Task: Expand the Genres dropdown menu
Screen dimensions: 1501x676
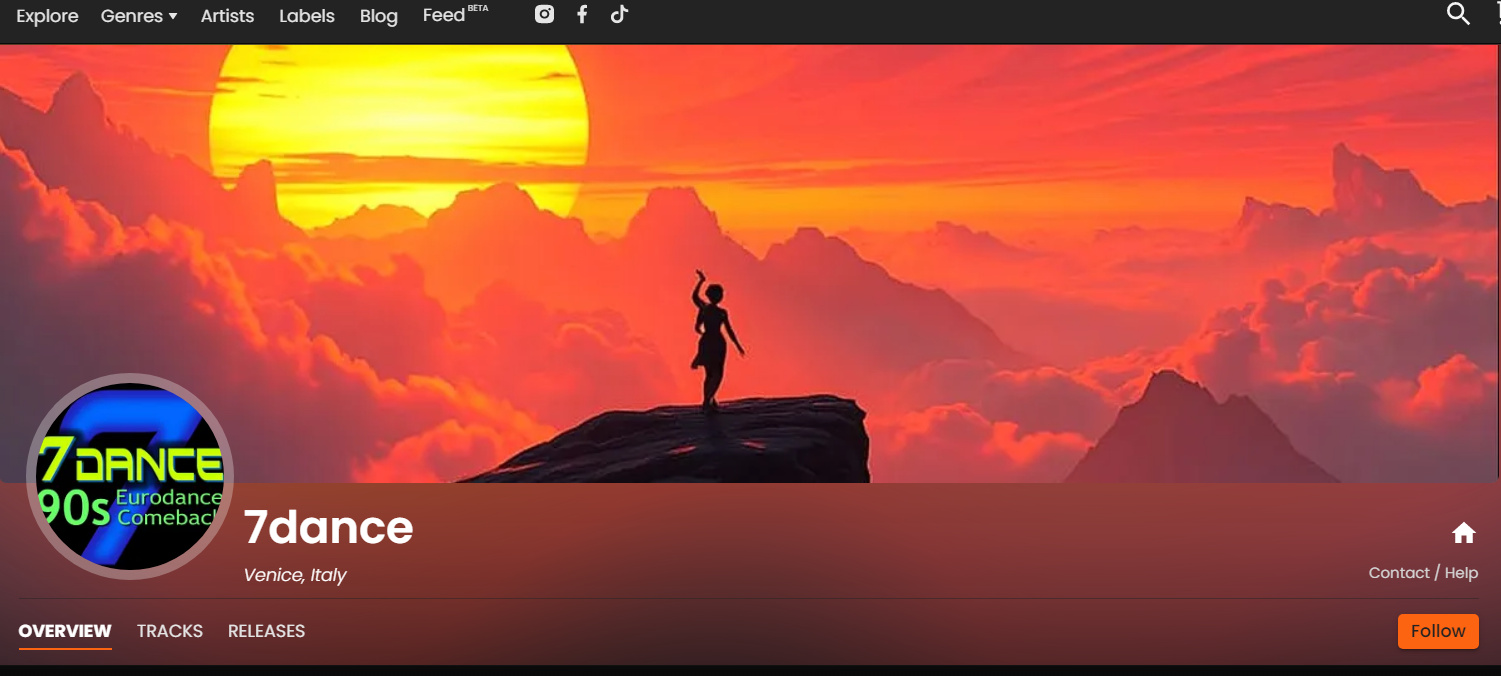Action: click(x=138, y=16)
